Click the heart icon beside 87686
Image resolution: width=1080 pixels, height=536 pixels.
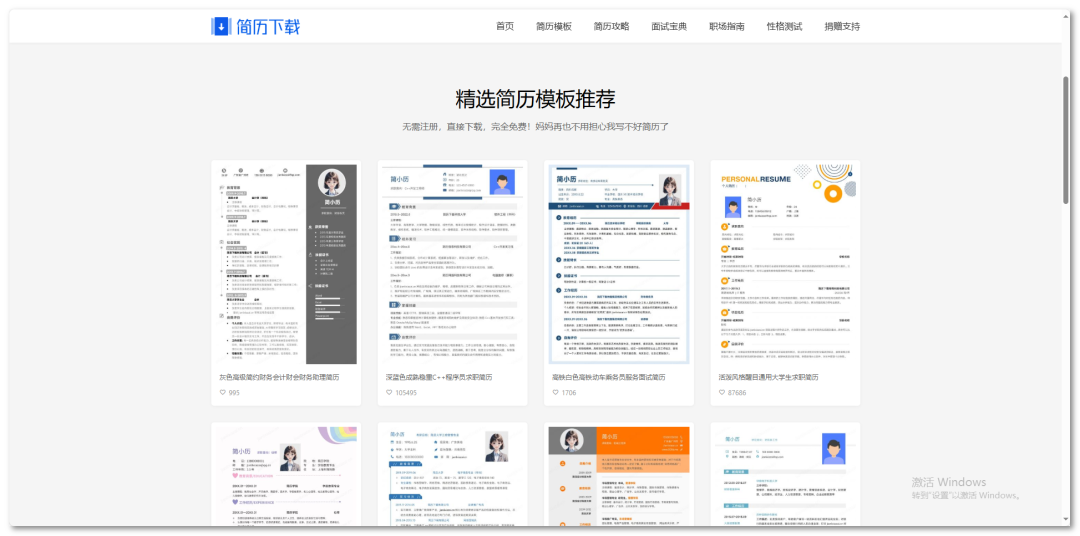722,393
